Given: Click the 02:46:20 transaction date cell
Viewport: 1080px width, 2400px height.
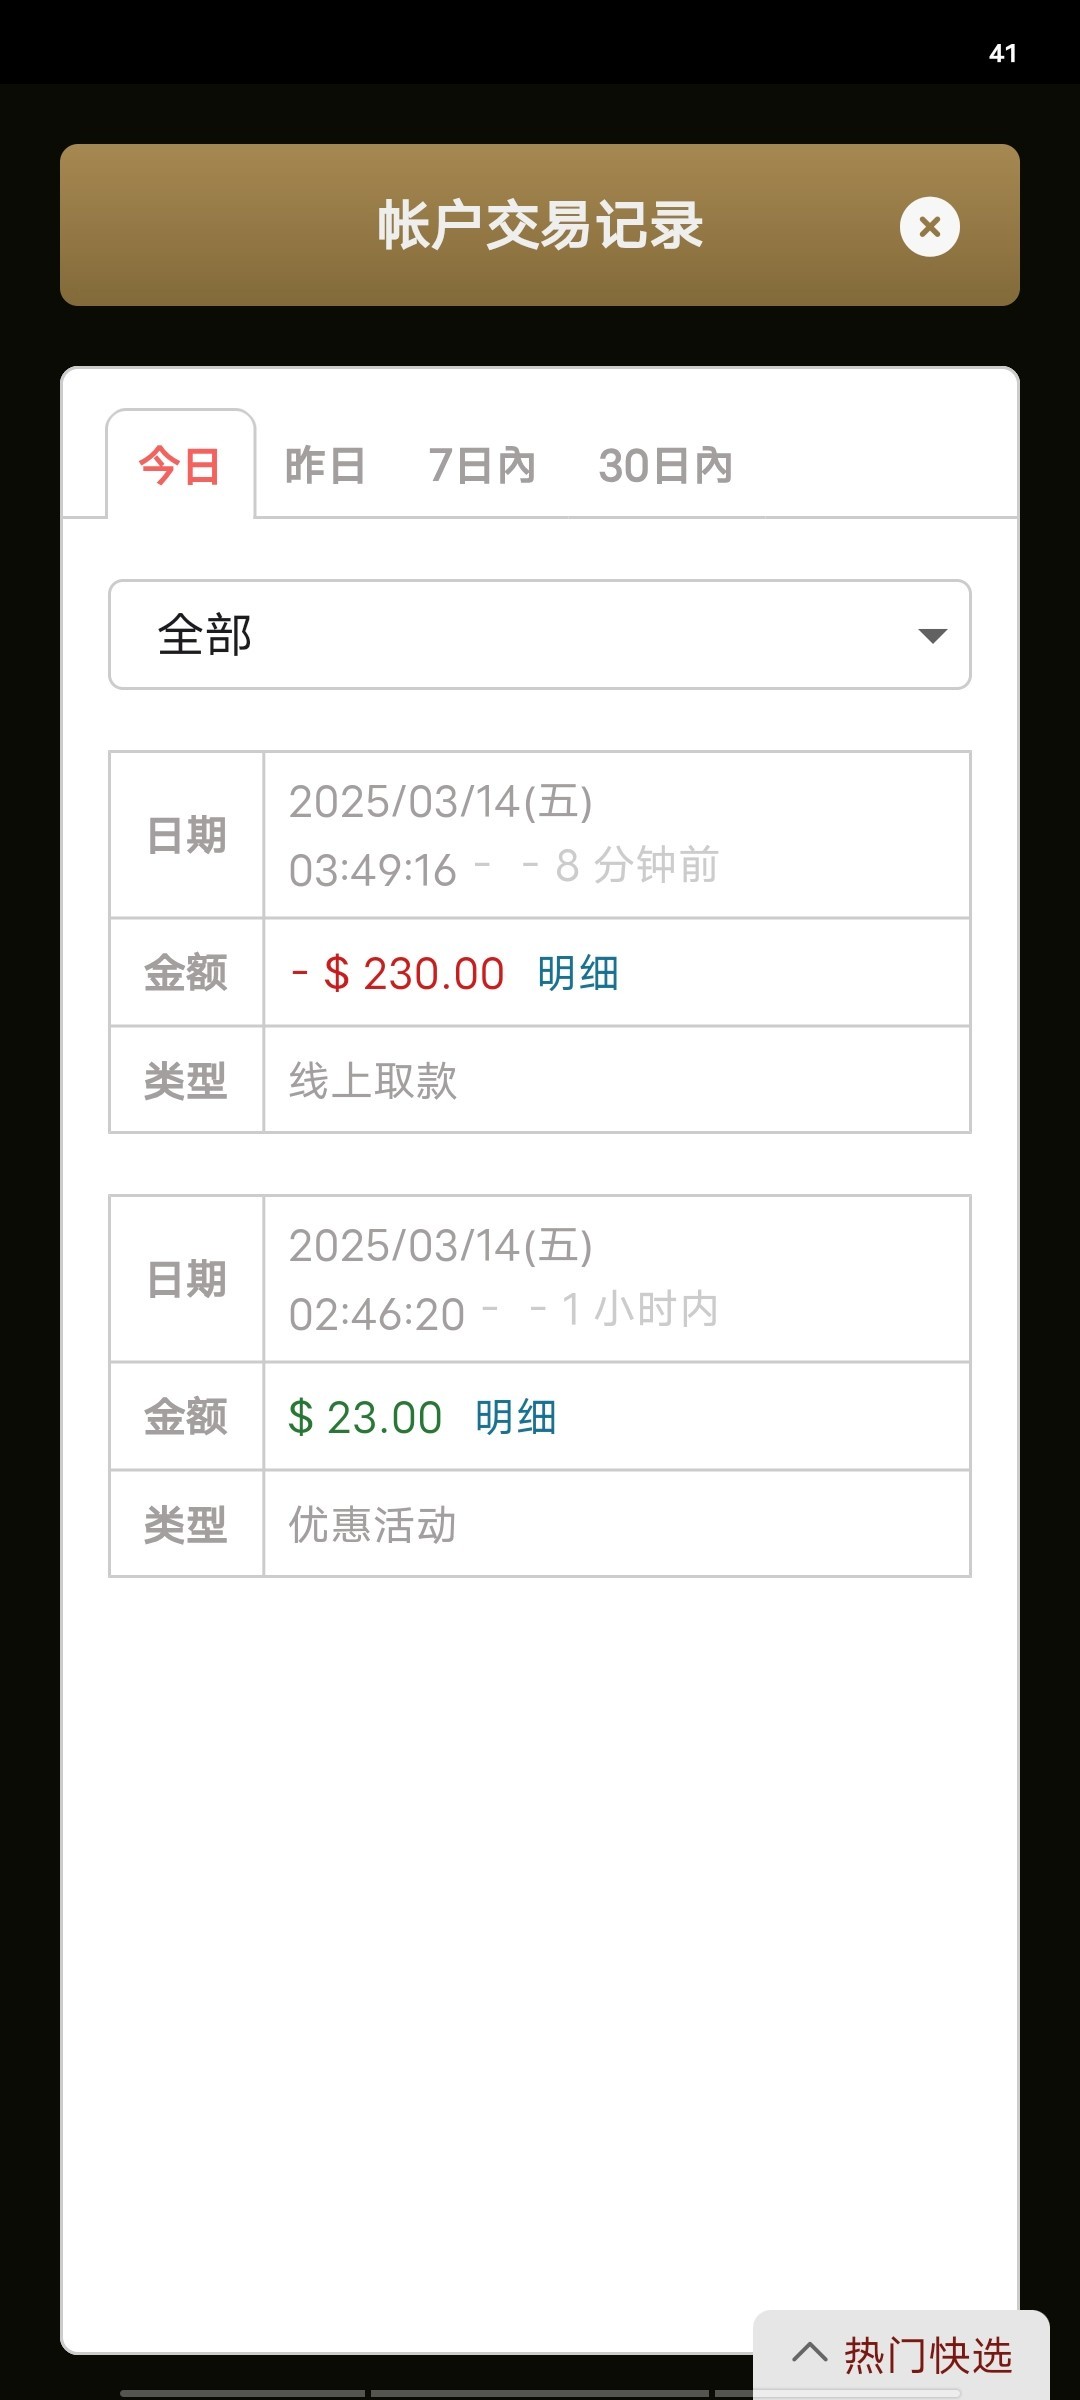Looking at the screenshot, I should 616,1279.
